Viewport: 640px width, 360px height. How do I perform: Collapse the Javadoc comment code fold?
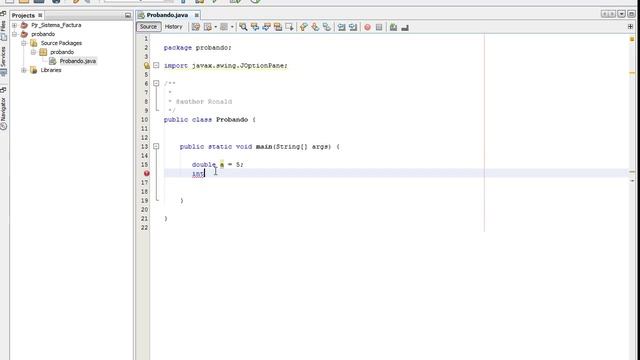click(156, 83)
